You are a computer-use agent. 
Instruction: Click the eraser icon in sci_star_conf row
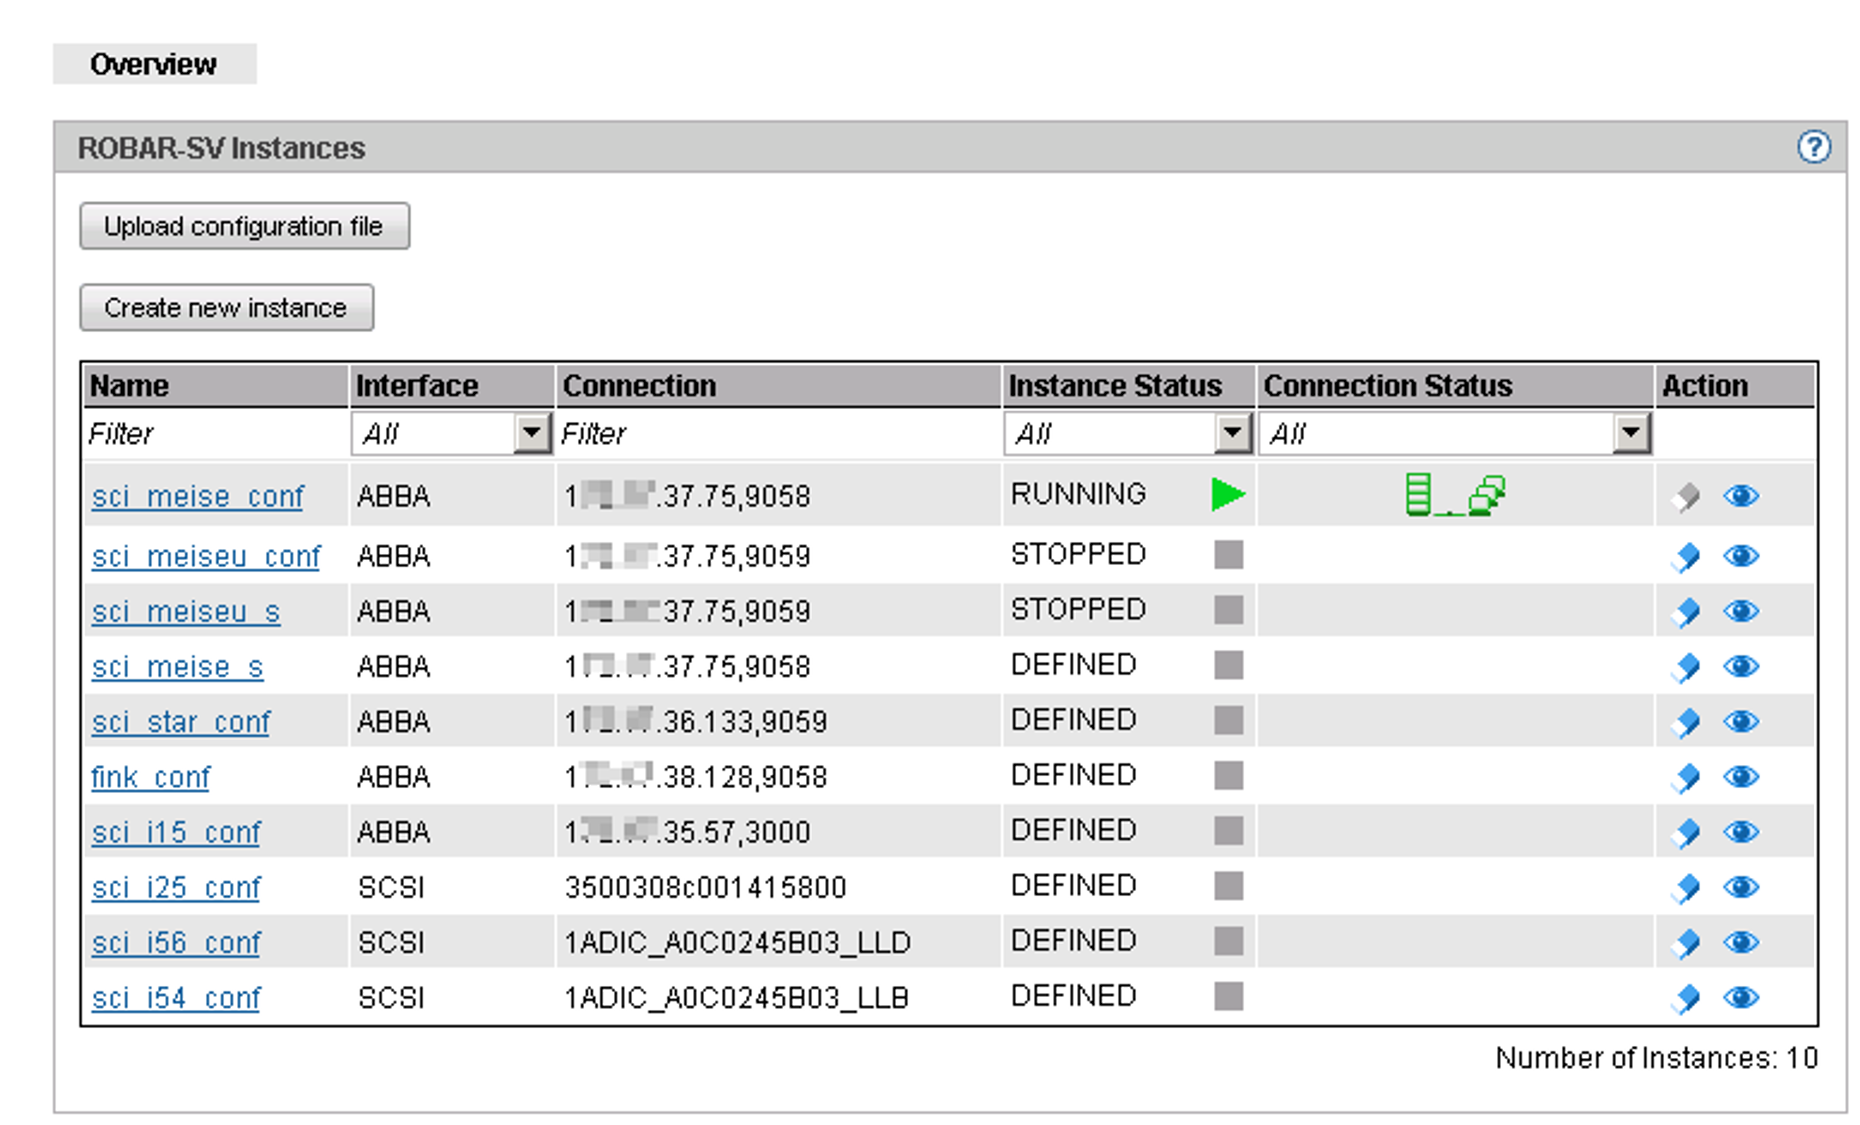coord(1686,722)
